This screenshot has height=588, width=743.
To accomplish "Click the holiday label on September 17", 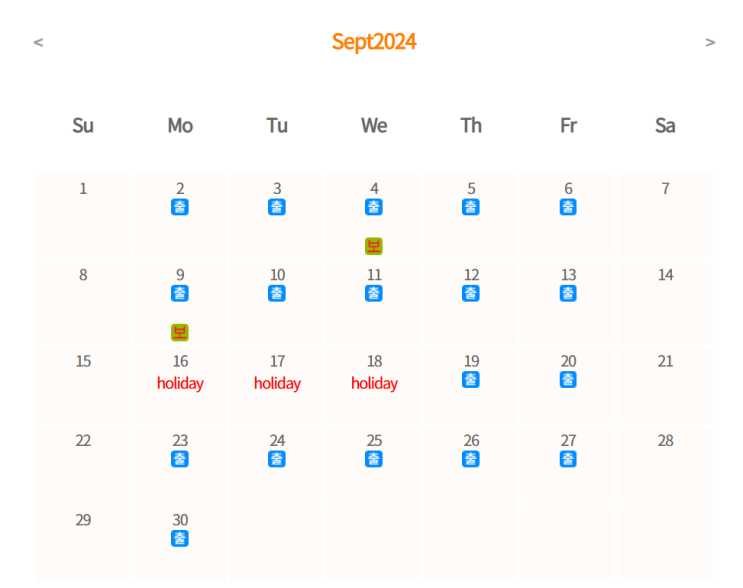I will [277, 383].
